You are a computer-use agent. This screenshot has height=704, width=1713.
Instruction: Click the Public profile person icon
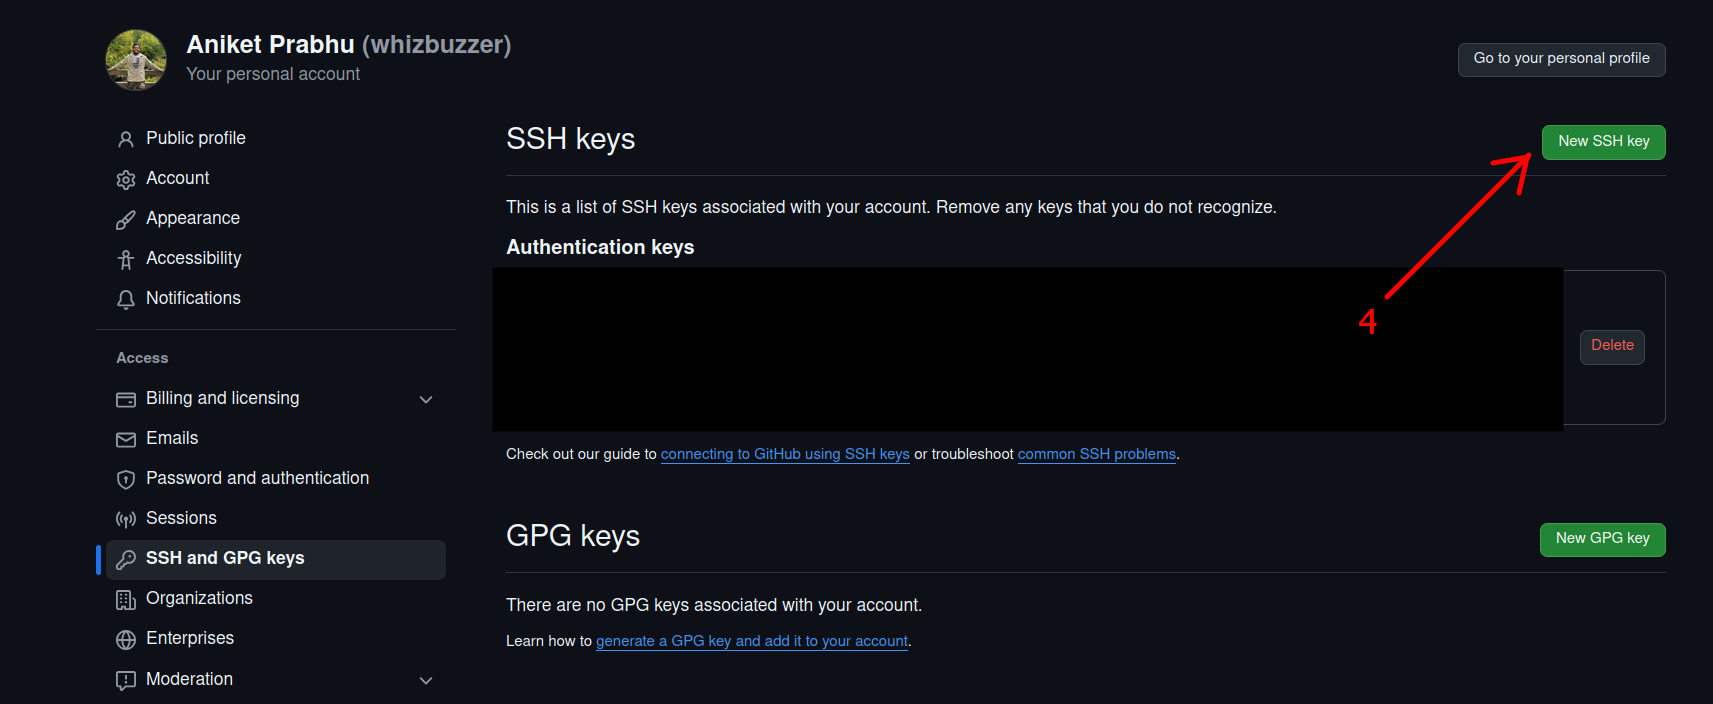pos(126,139)
